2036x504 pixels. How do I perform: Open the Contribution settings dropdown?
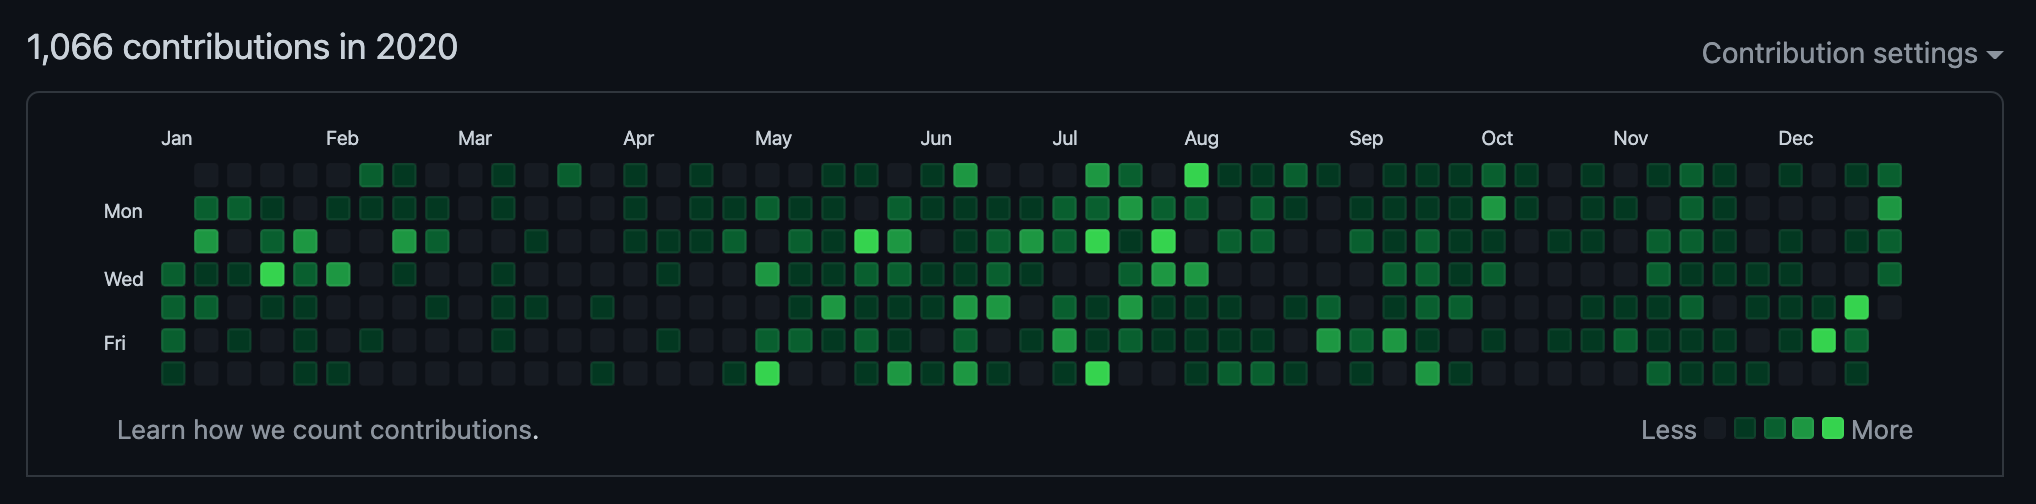1851,53
